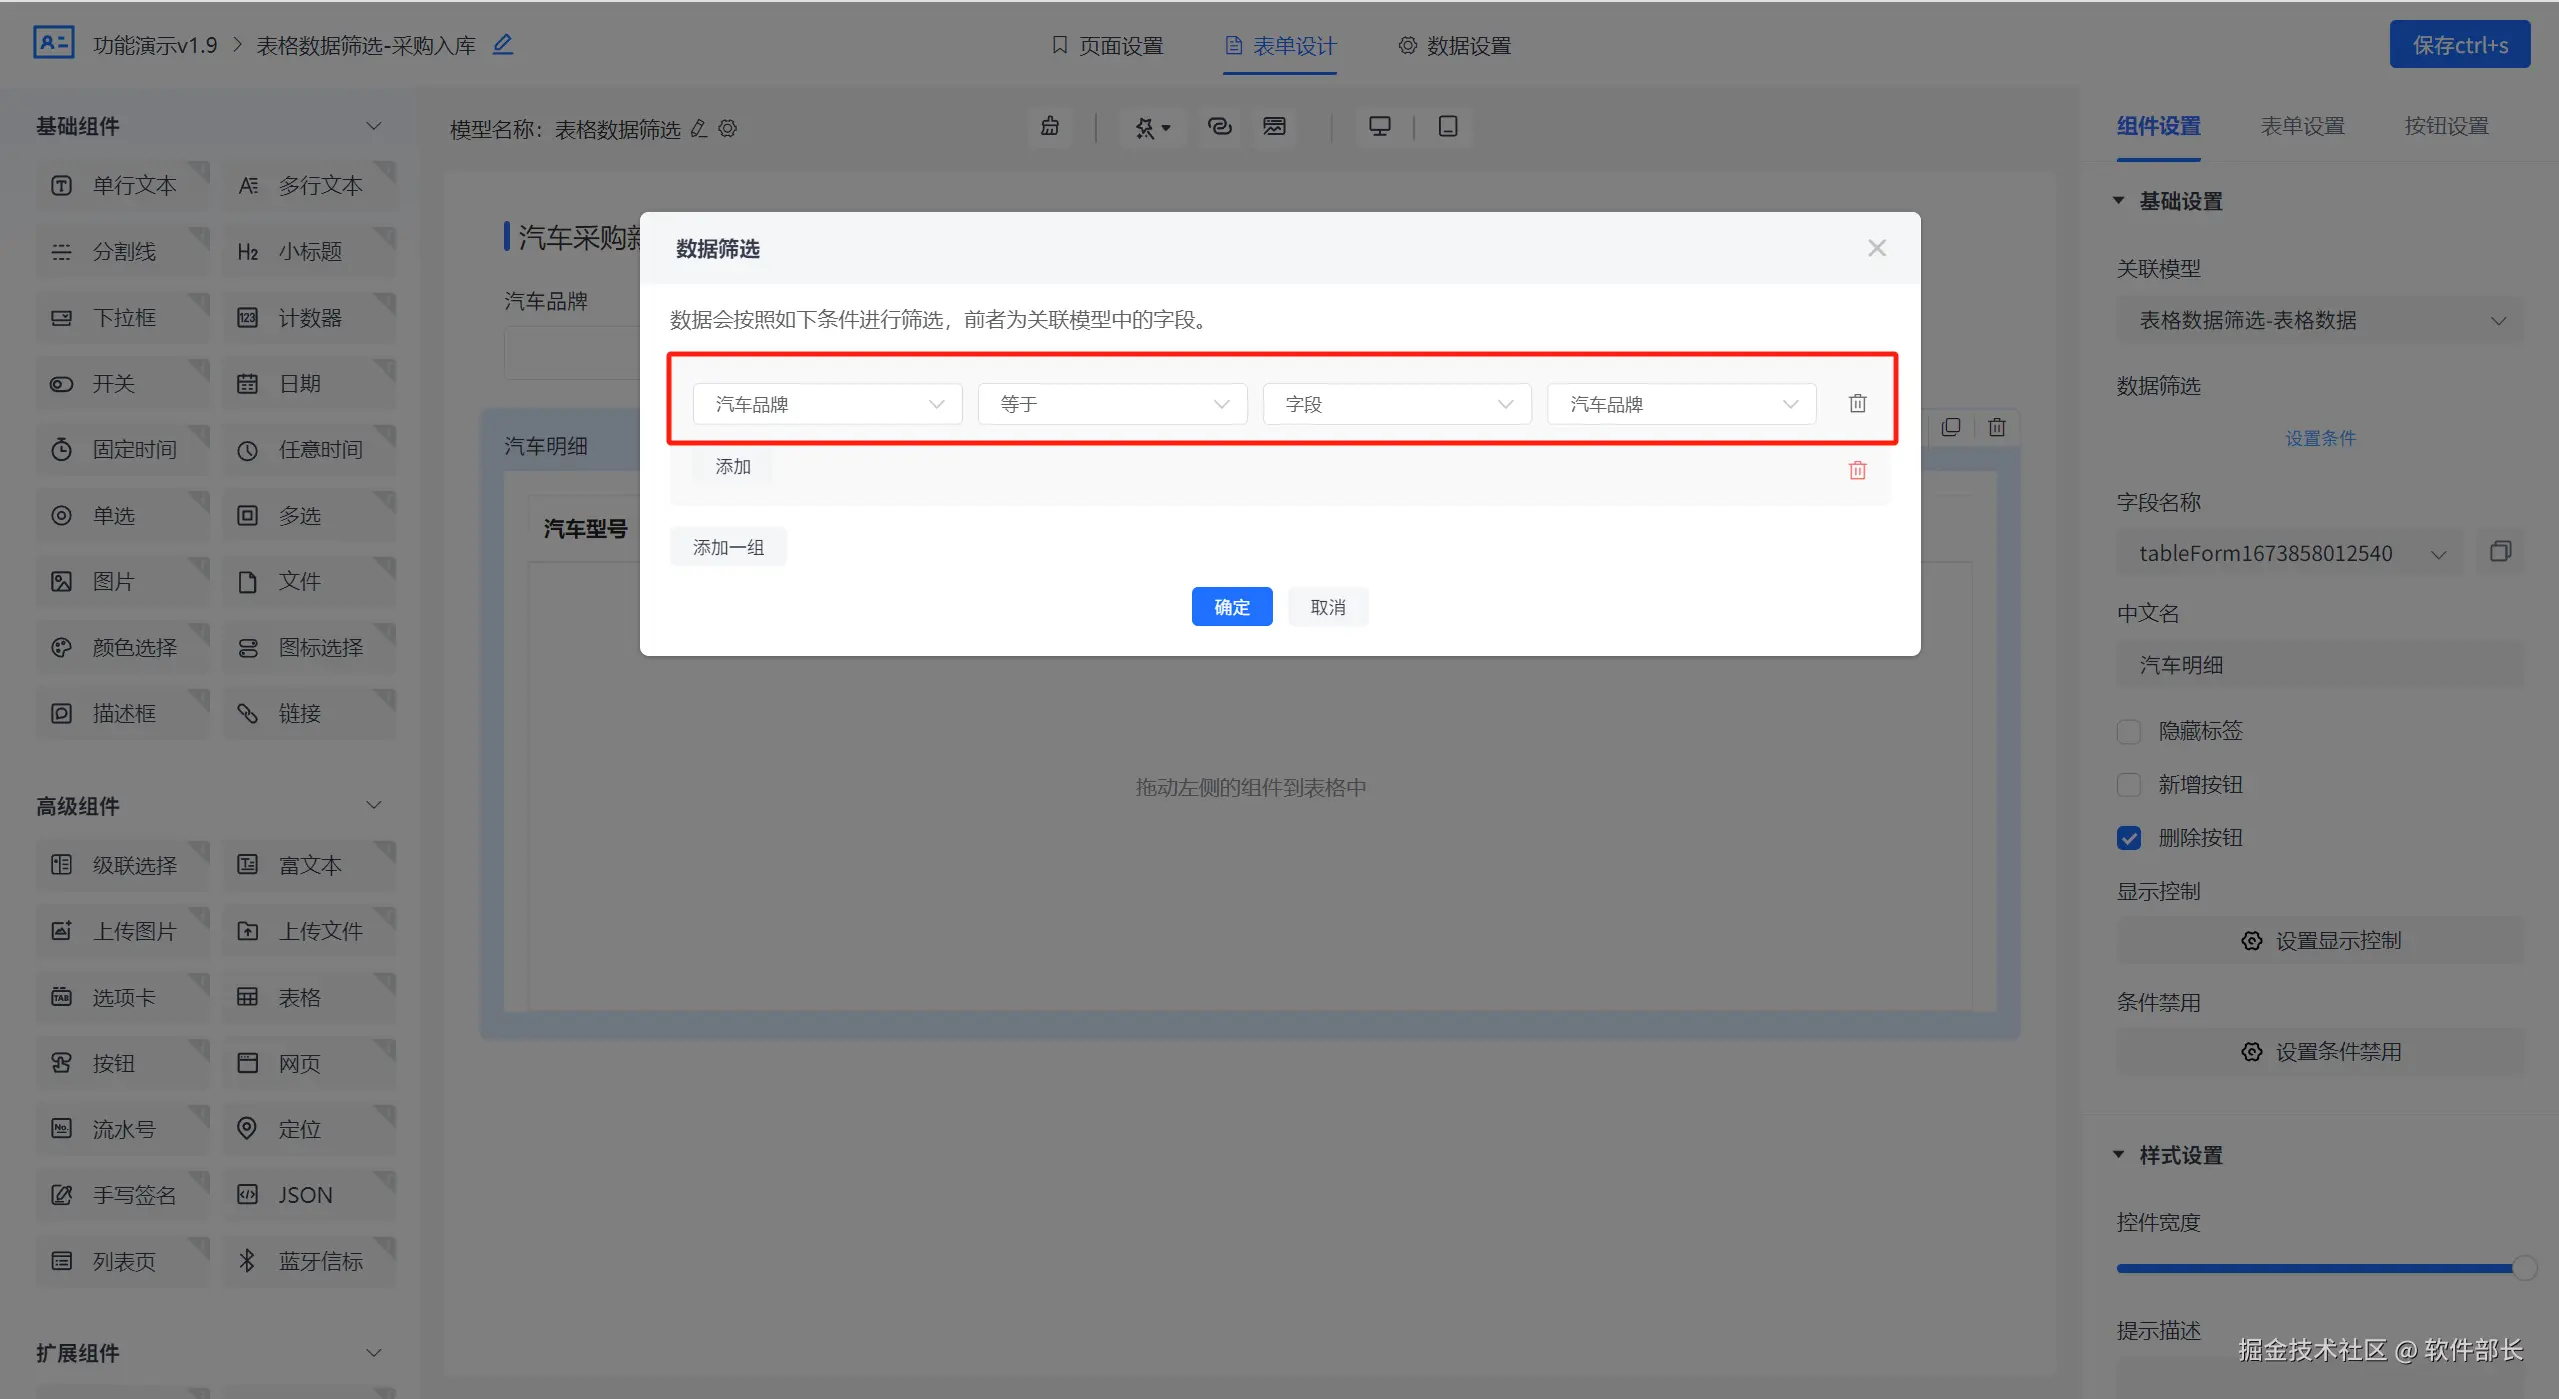Image resolution: width=2559 pixels, height=1399 pixels.
Task: Switch to mobile preview device icon
Action: tap(1447, 126)
